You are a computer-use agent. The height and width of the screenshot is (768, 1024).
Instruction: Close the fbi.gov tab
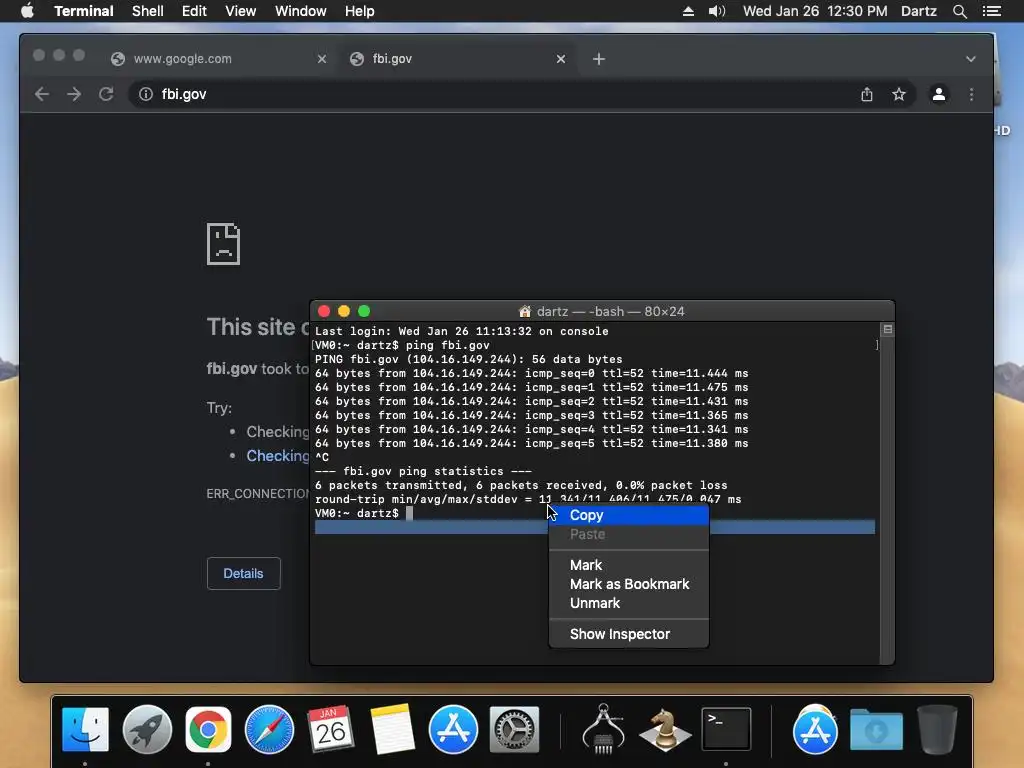point(560,59)
